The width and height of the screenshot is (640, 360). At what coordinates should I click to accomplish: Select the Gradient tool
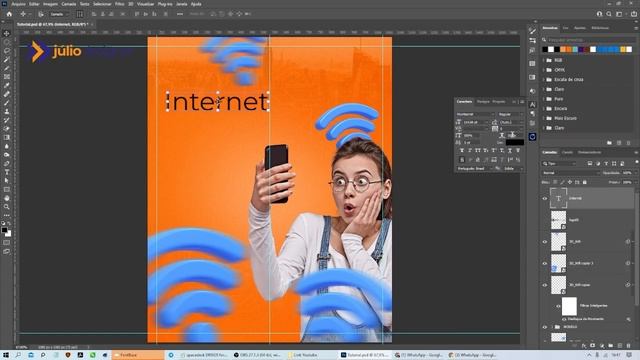pos(7,138)
